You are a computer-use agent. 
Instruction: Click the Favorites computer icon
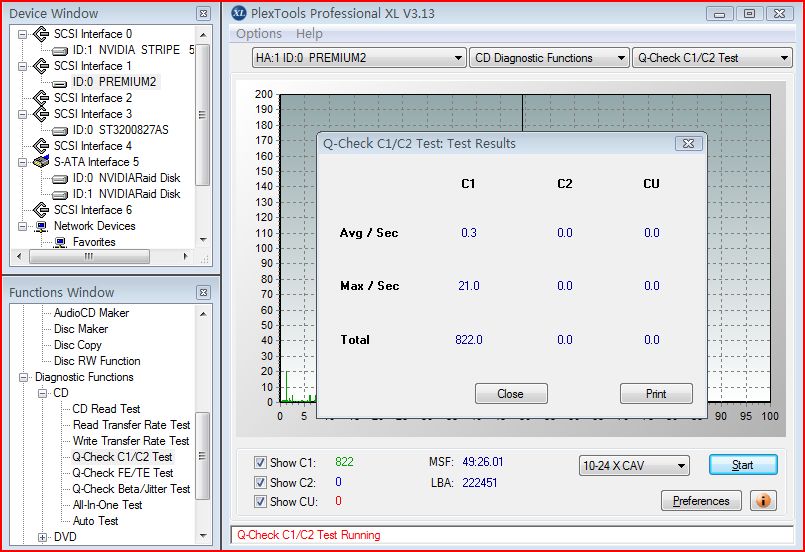[x=60, y=242]
